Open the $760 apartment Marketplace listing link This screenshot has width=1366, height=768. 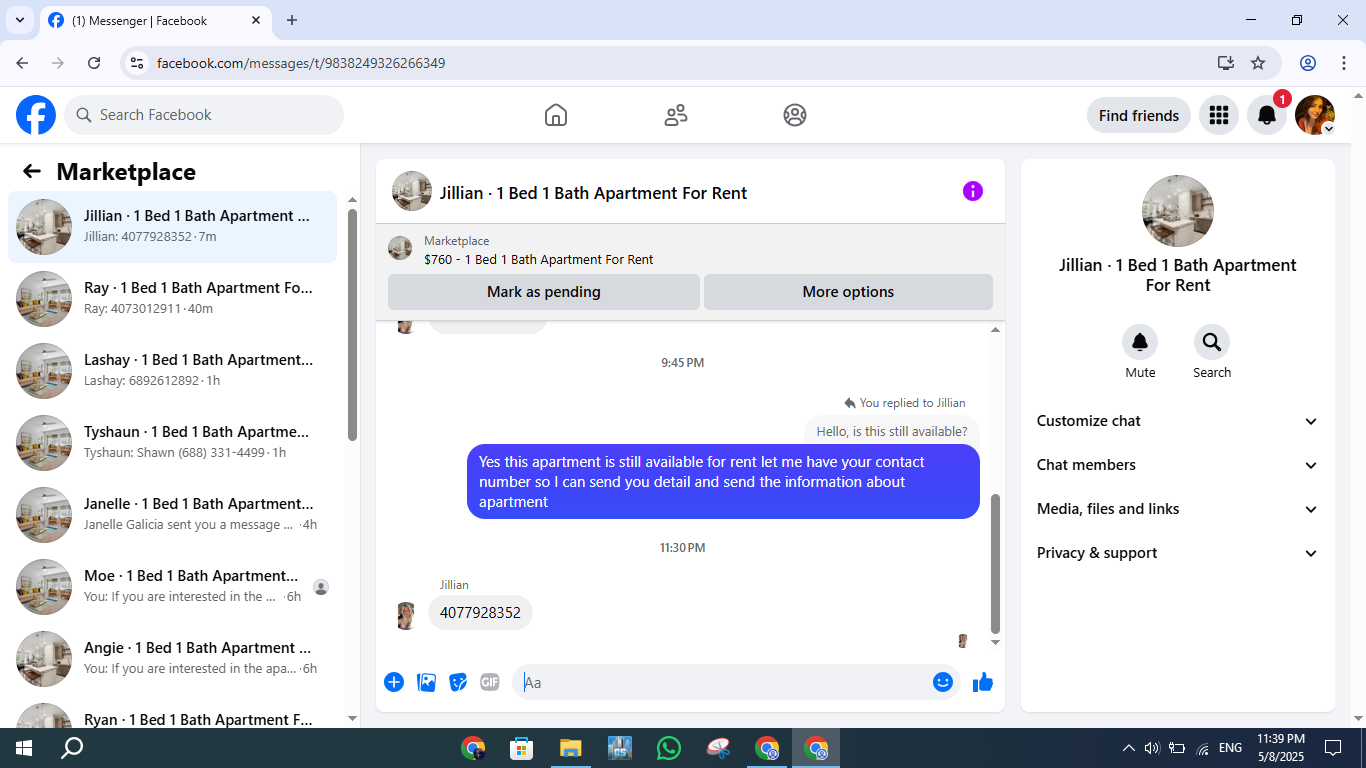point(538,260)
